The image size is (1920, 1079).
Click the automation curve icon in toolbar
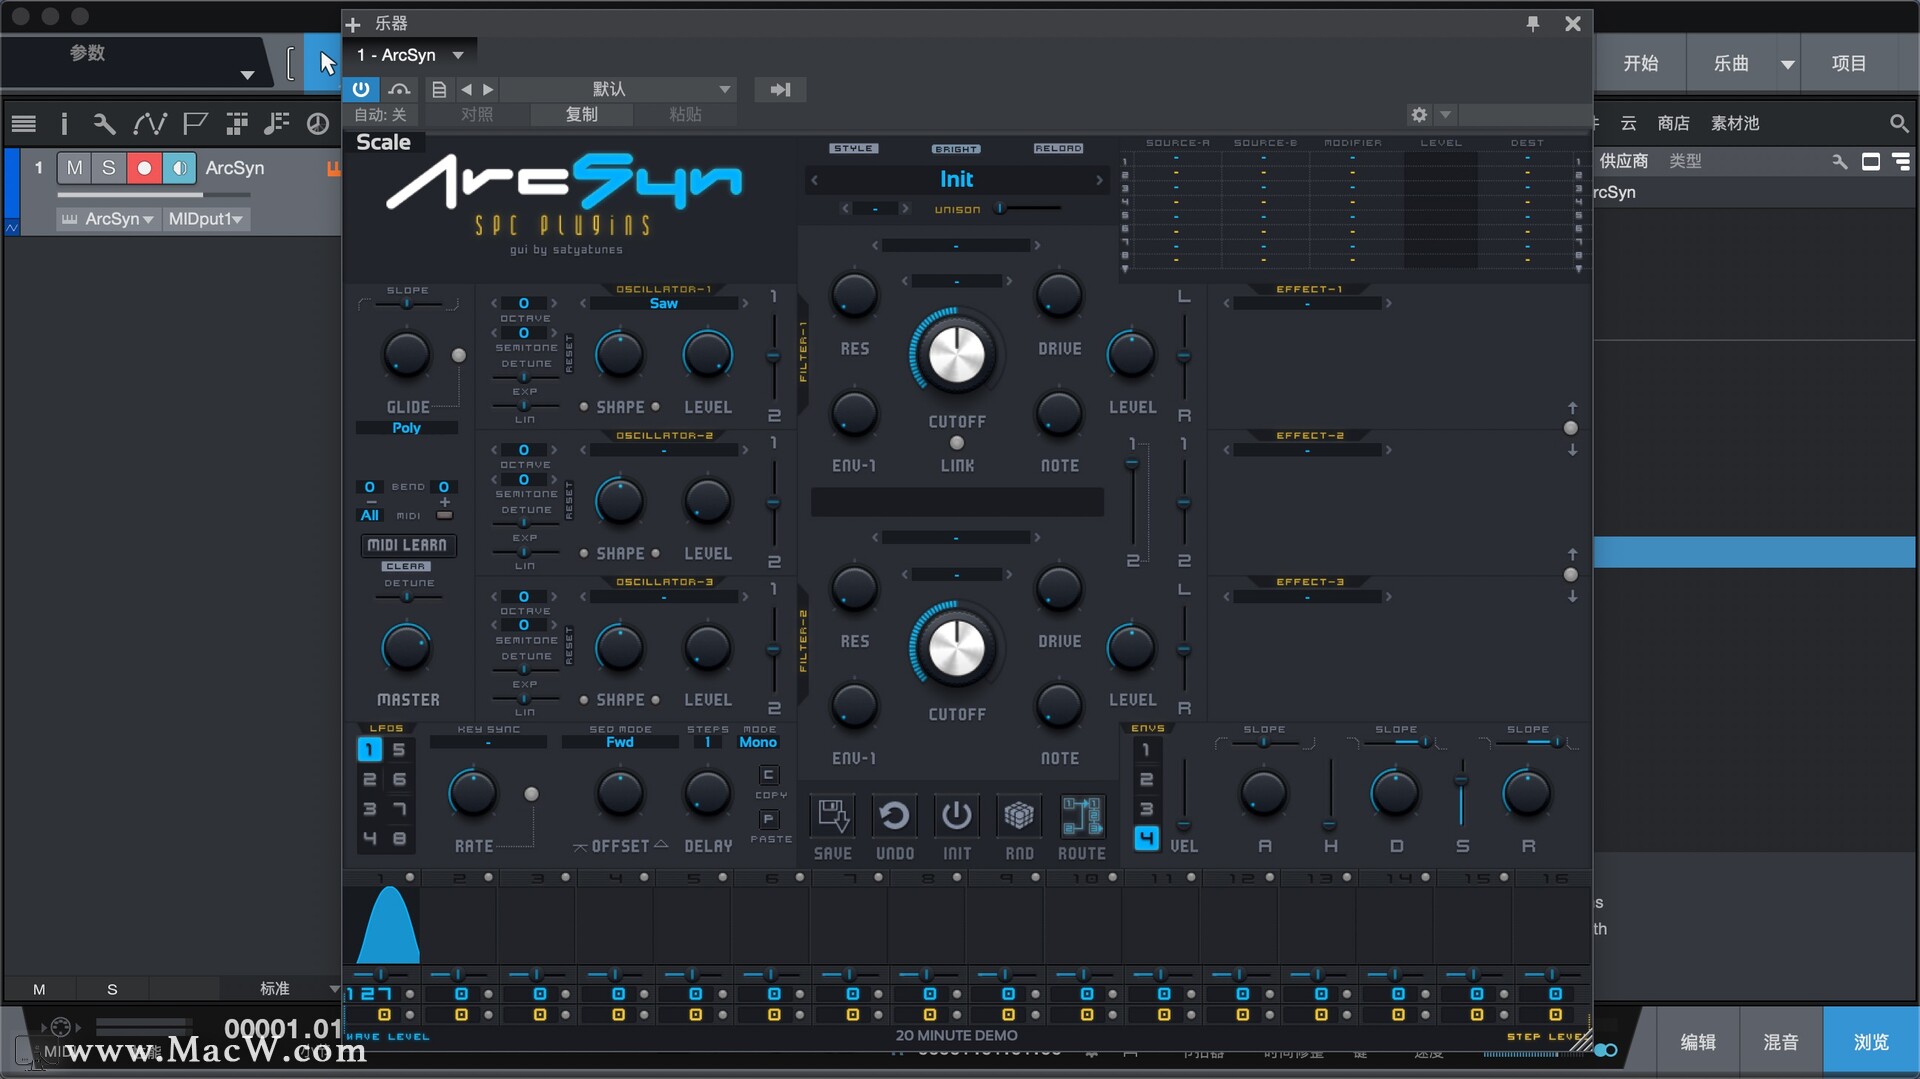(149, 123)
